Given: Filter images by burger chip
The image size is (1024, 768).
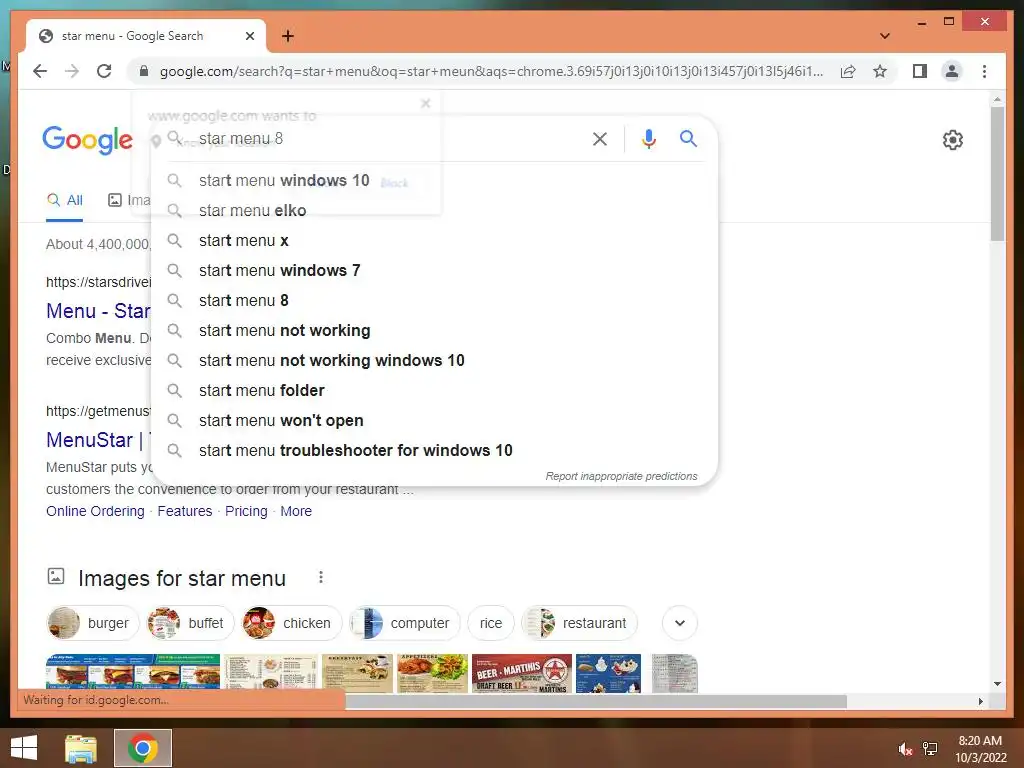Looking at the screenshot, I should pos(93,623).
